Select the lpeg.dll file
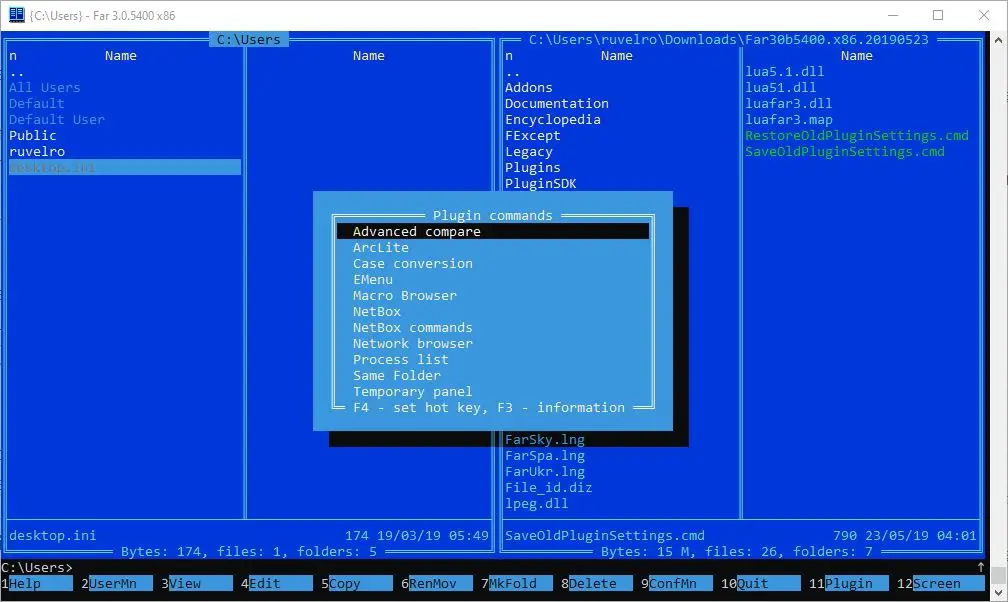Screen dimensions: 1008x602 [537, 504]
